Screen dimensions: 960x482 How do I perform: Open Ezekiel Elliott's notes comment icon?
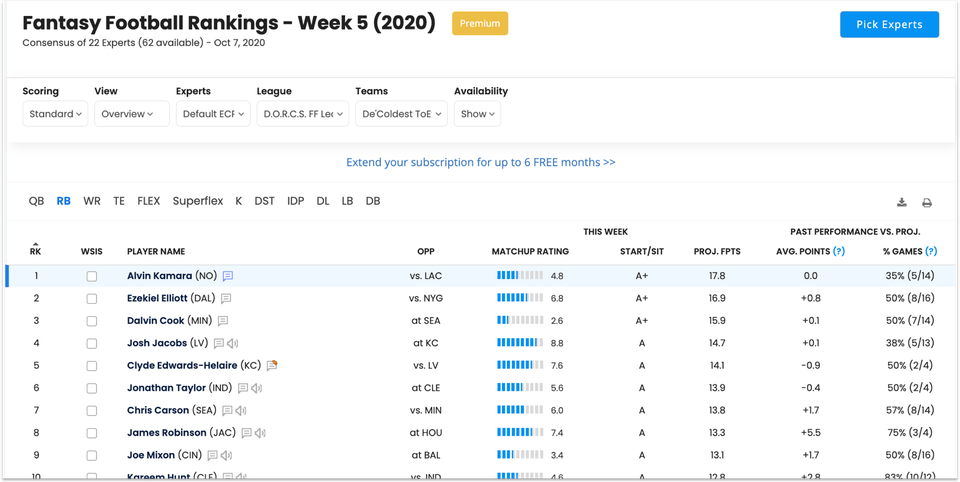tap(226, 298)
